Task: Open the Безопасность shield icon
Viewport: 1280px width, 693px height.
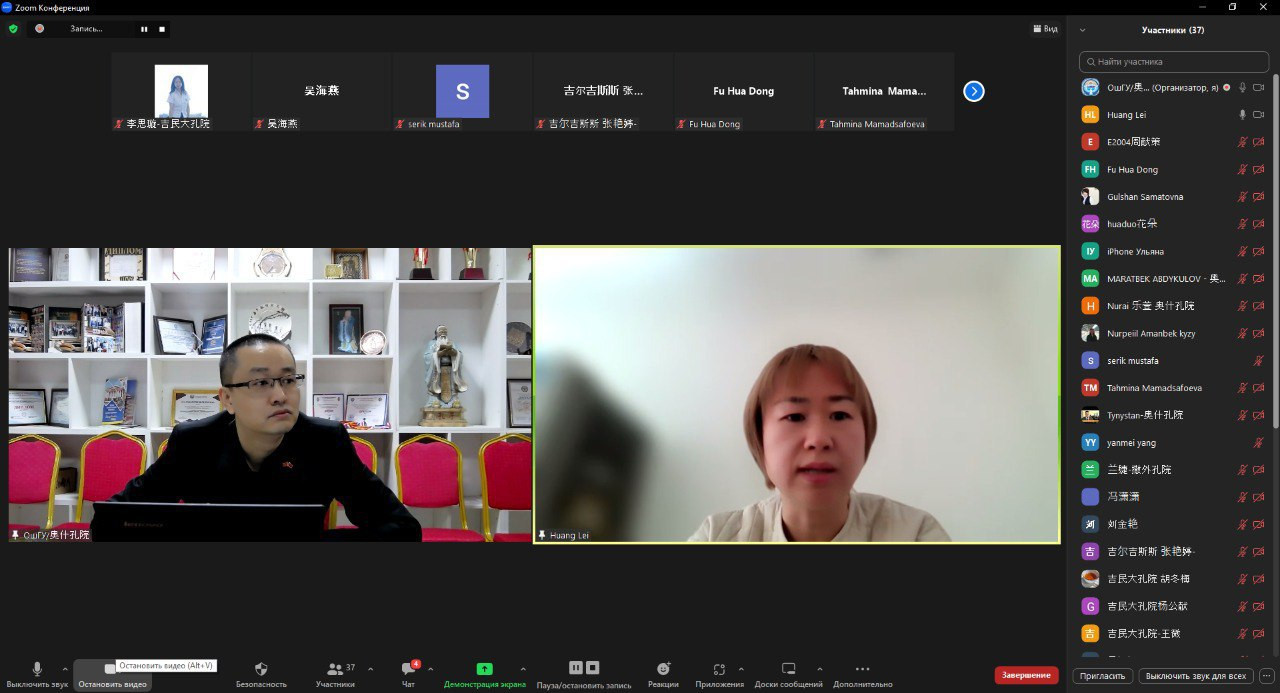Action: click(x=261, y=669)
